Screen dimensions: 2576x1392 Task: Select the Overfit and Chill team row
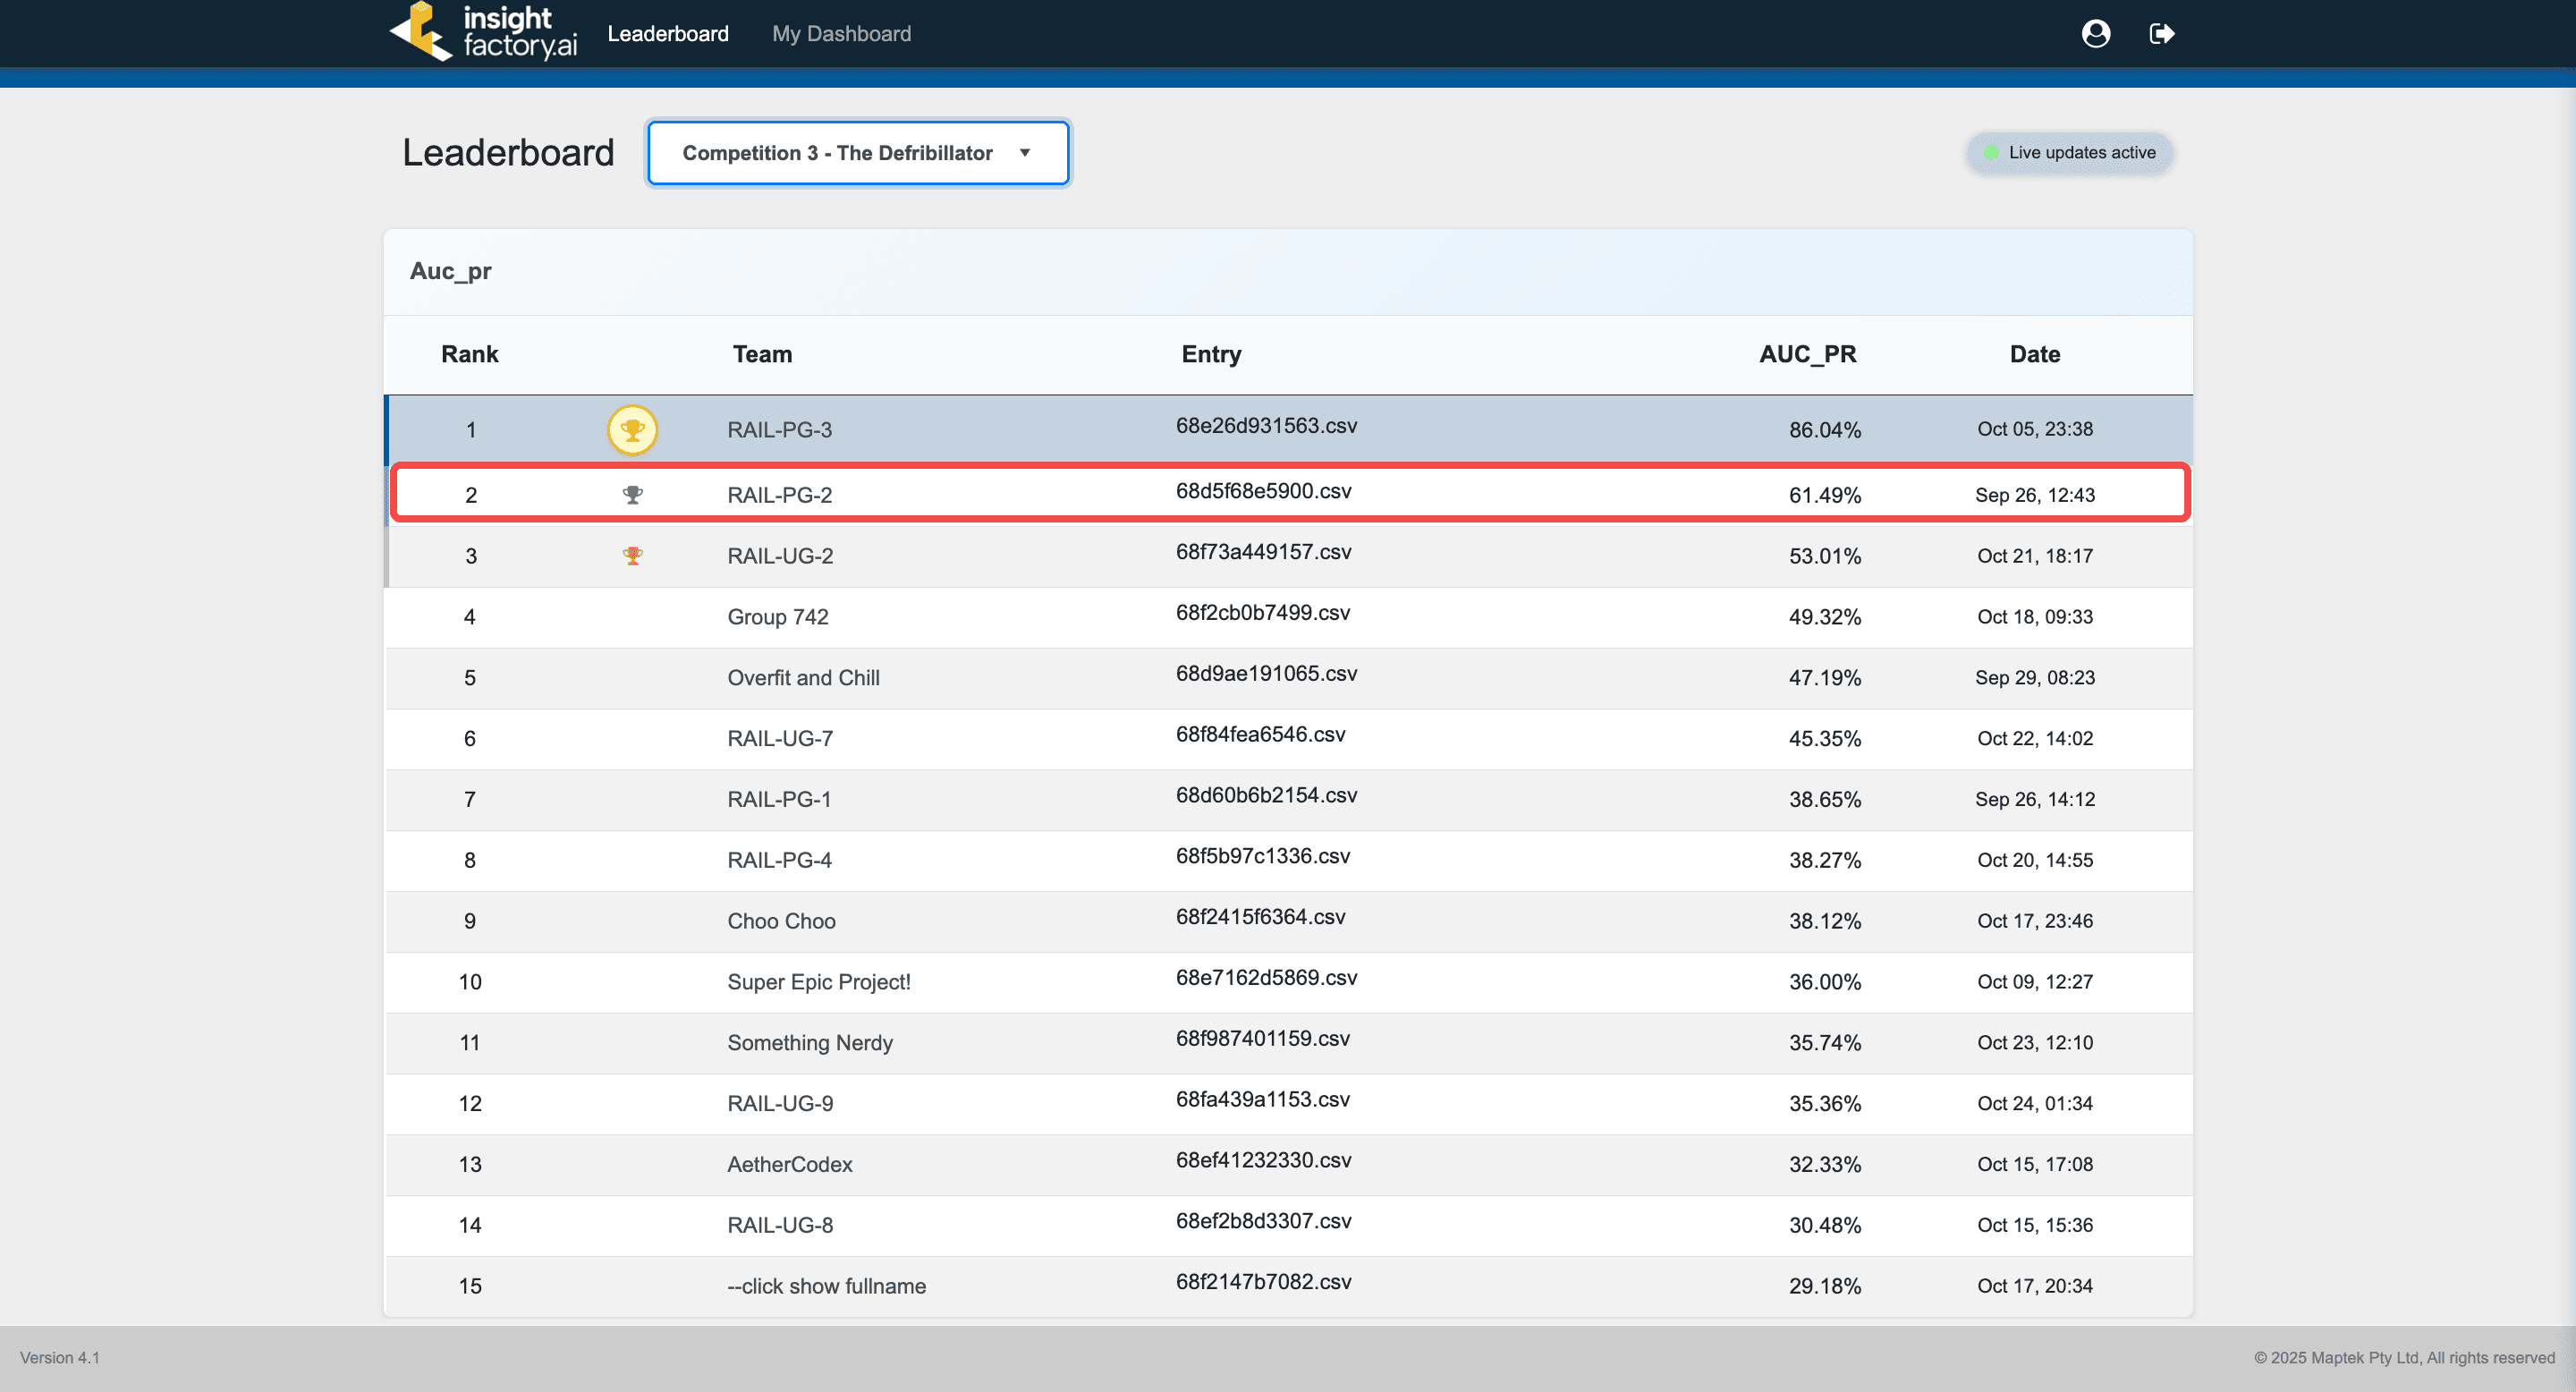(803, 678)
